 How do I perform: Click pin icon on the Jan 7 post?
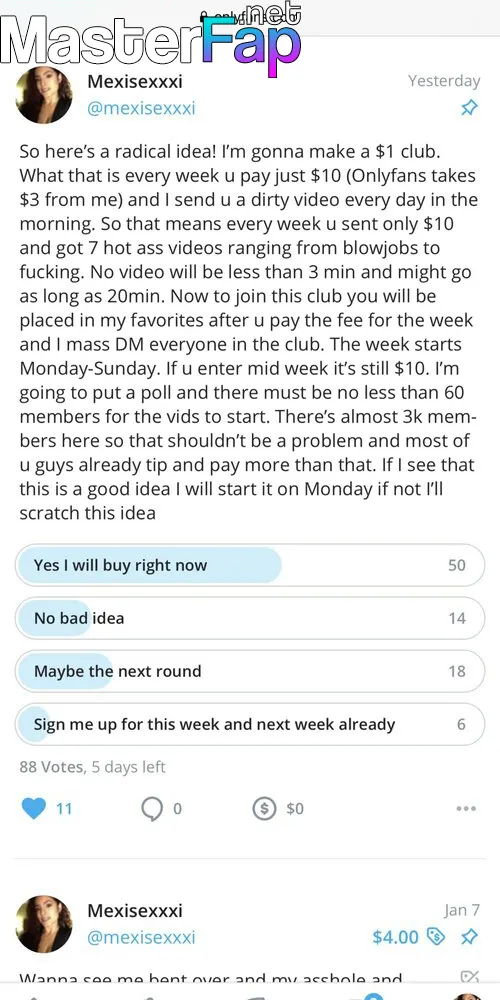click(x=469, y=937)
